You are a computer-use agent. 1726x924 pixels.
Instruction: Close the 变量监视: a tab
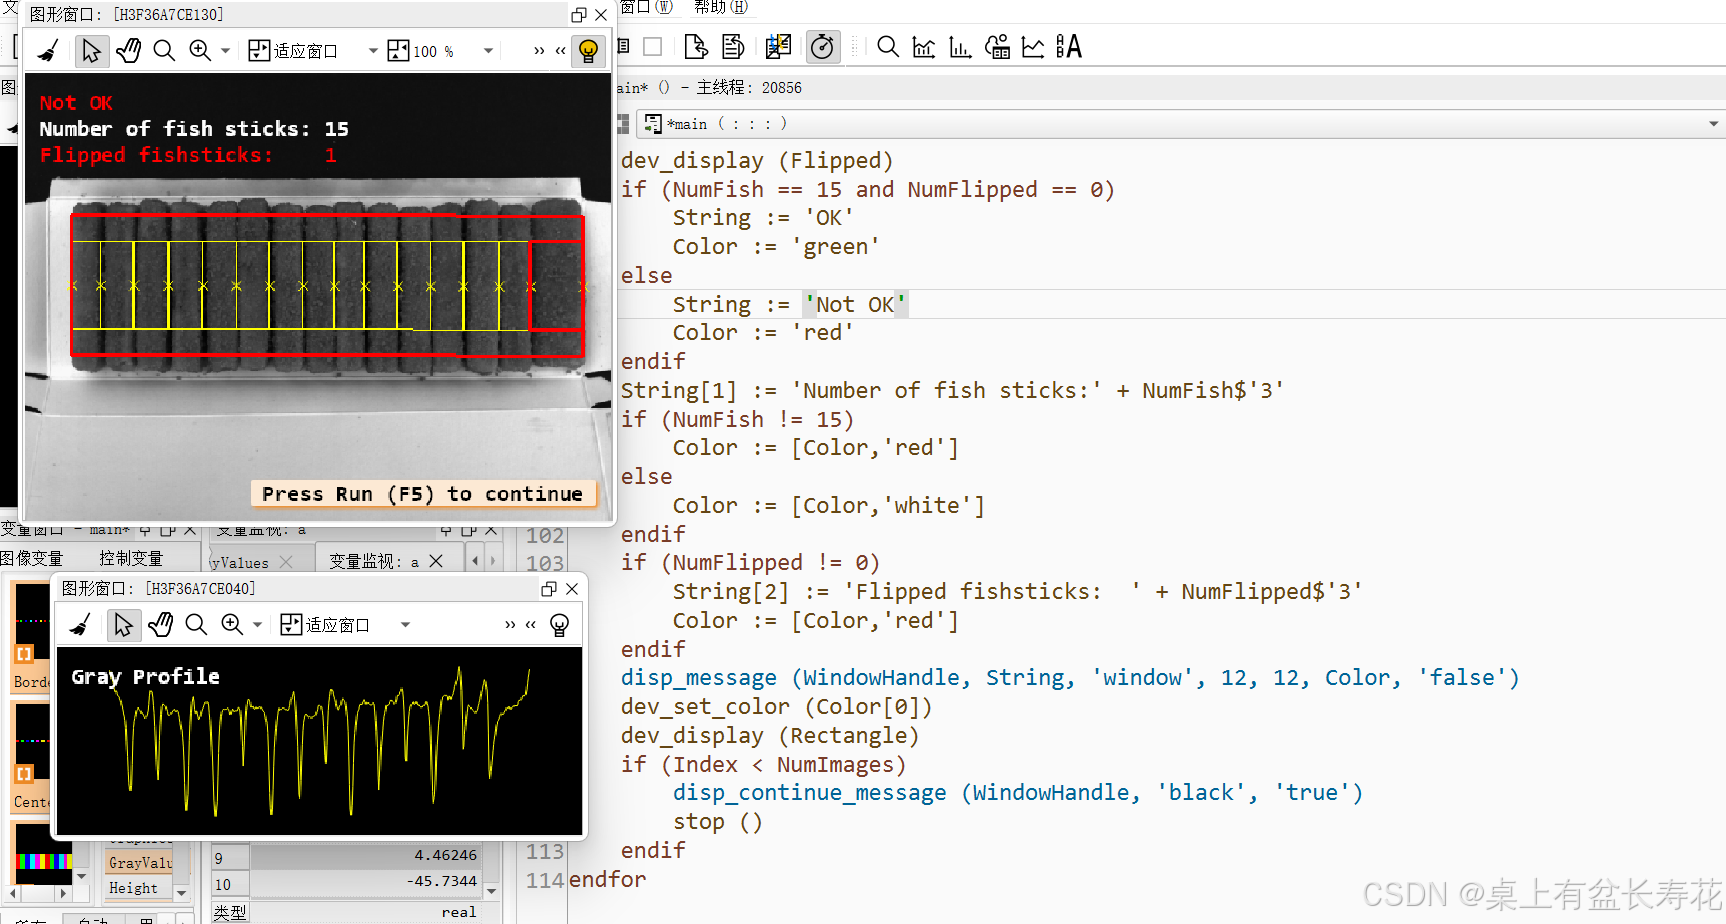pyautogui.click(x=436, y=561)
